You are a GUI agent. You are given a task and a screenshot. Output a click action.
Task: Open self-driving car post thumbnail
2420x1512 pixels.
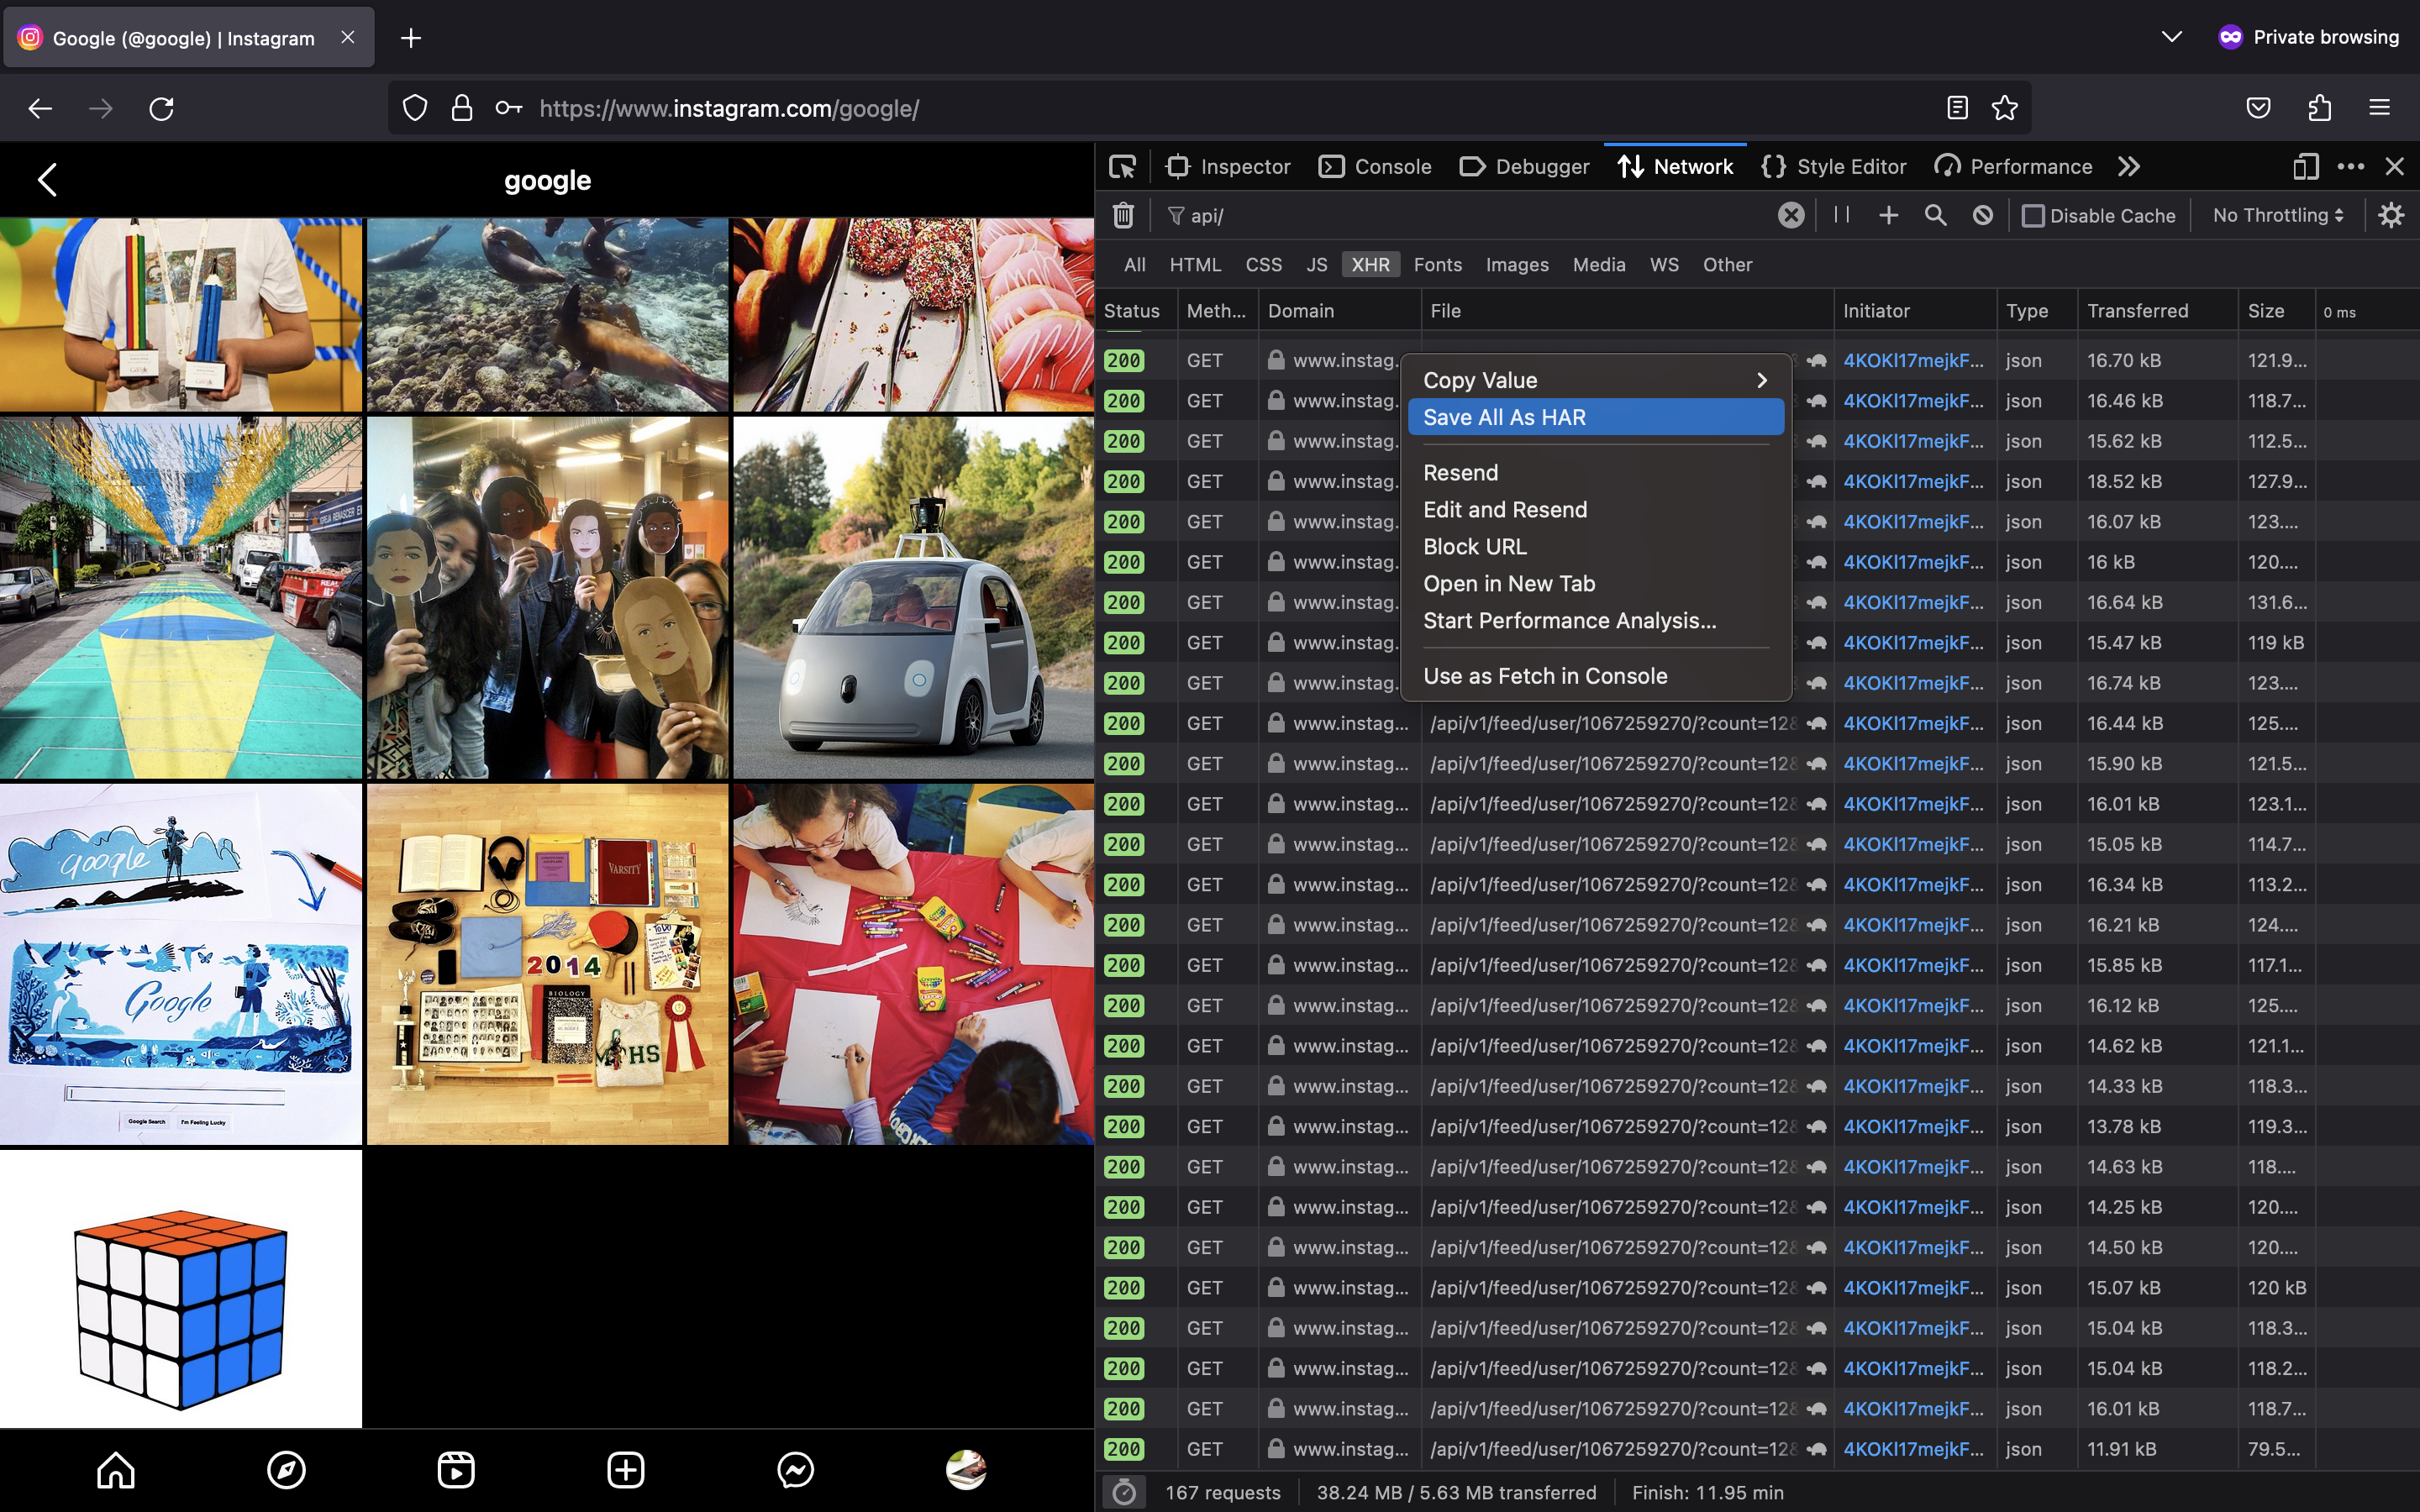click(x=913, y=598)
